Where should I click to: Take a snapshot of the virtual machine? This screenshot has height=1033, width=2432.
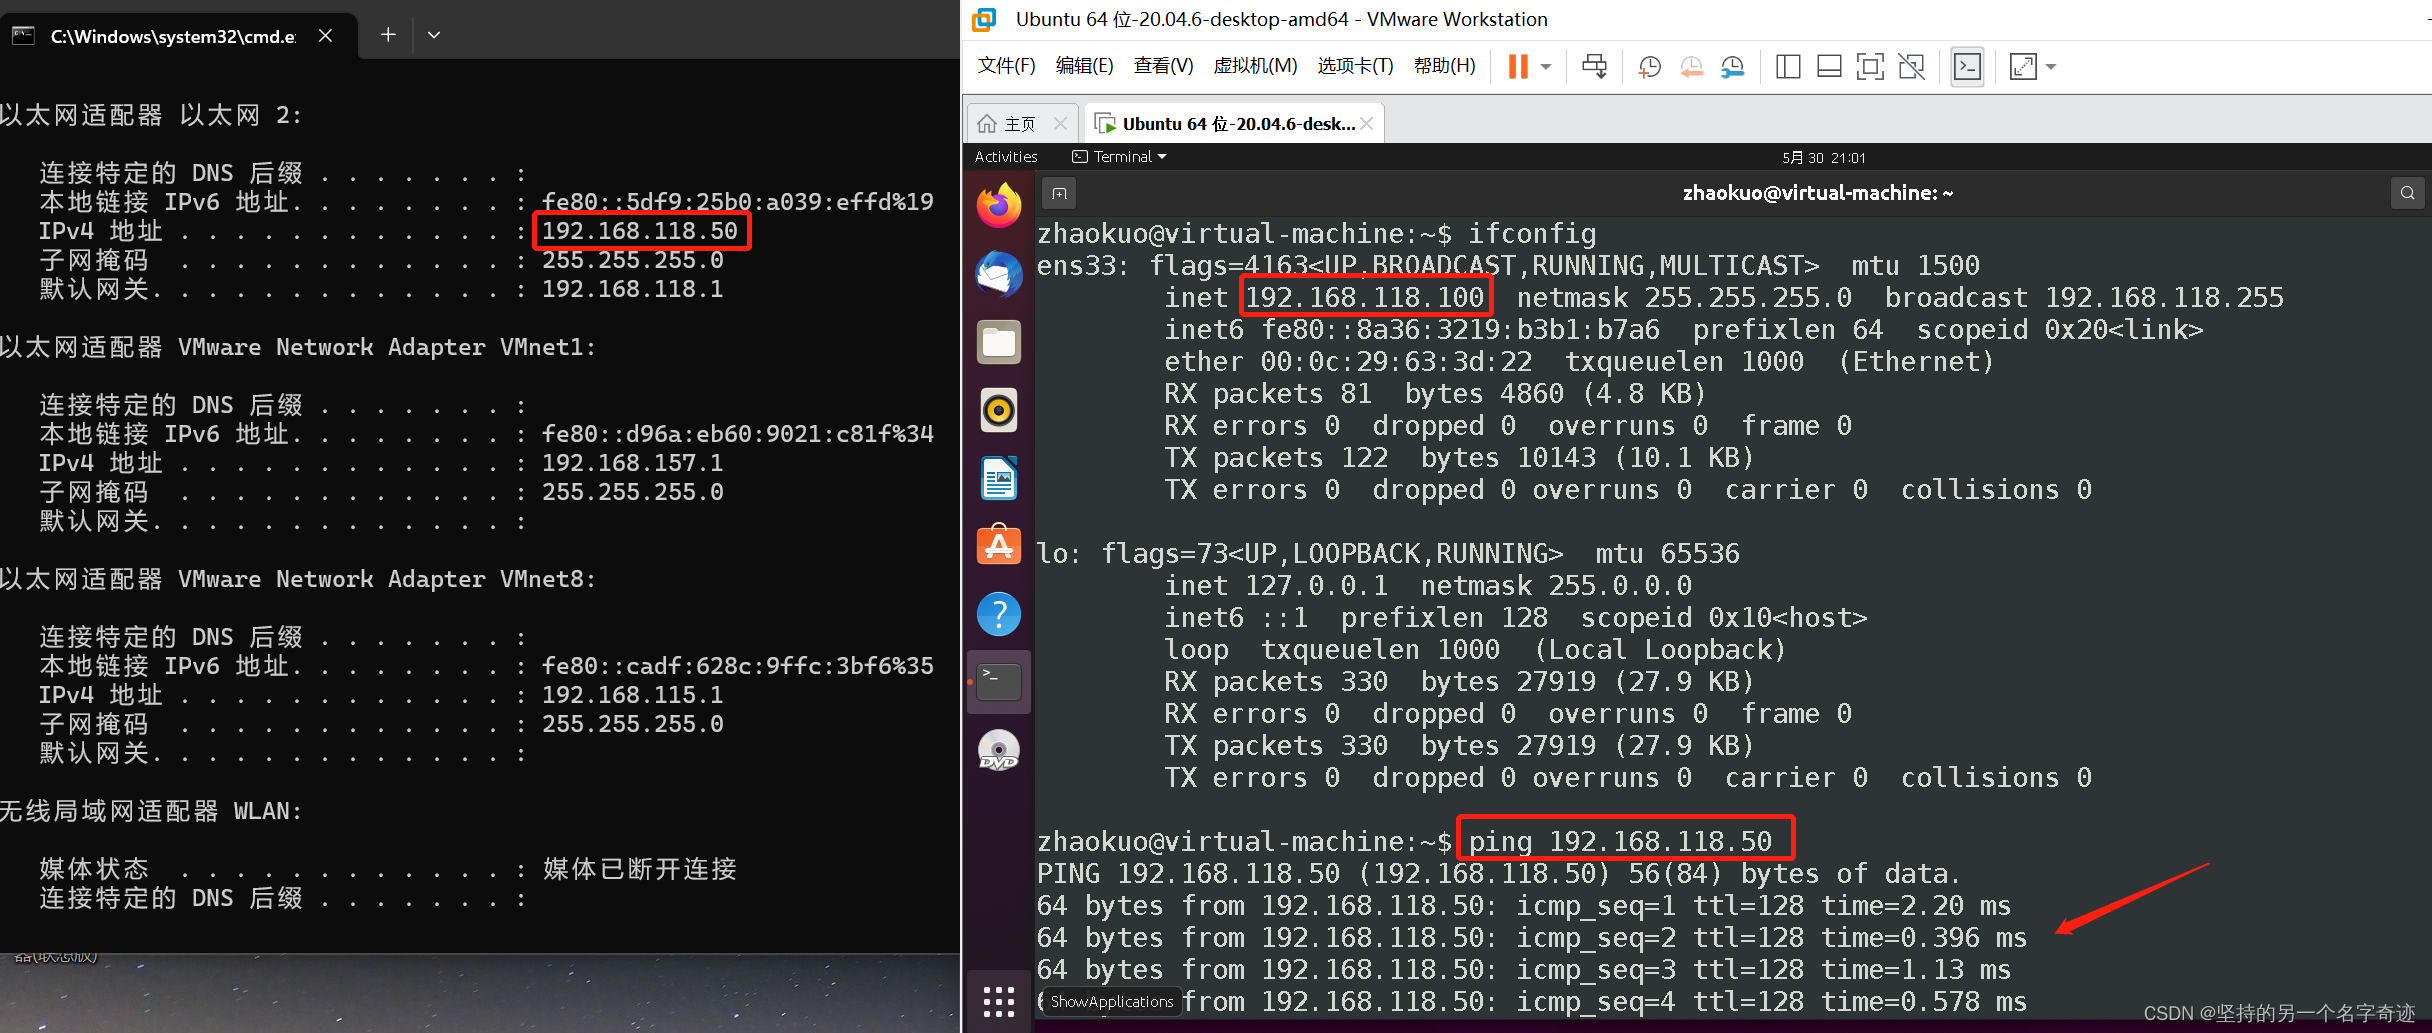[1648, 66]
